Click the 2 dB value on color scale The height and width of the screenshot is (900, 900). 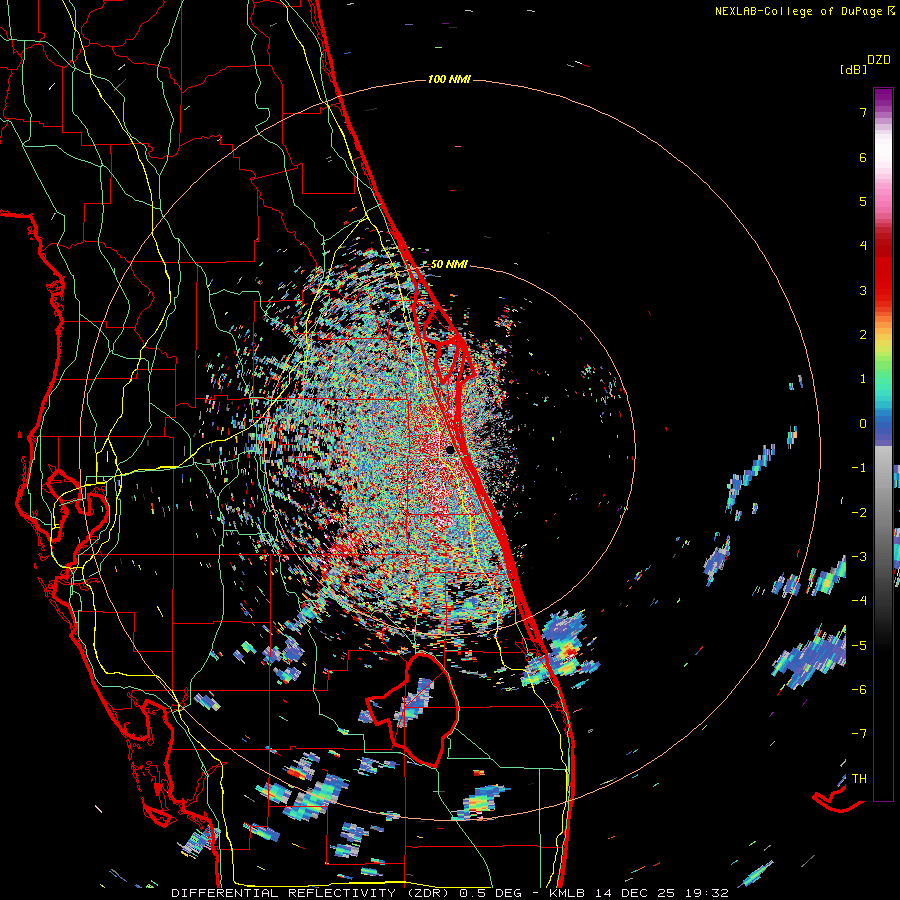863,335
